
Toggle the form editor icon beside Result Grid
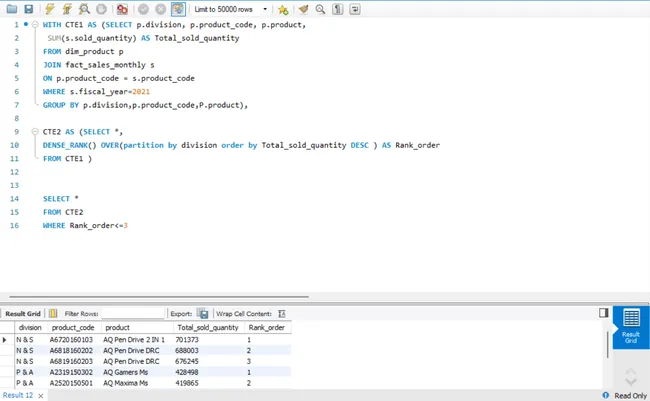click(x=53, y=314)
